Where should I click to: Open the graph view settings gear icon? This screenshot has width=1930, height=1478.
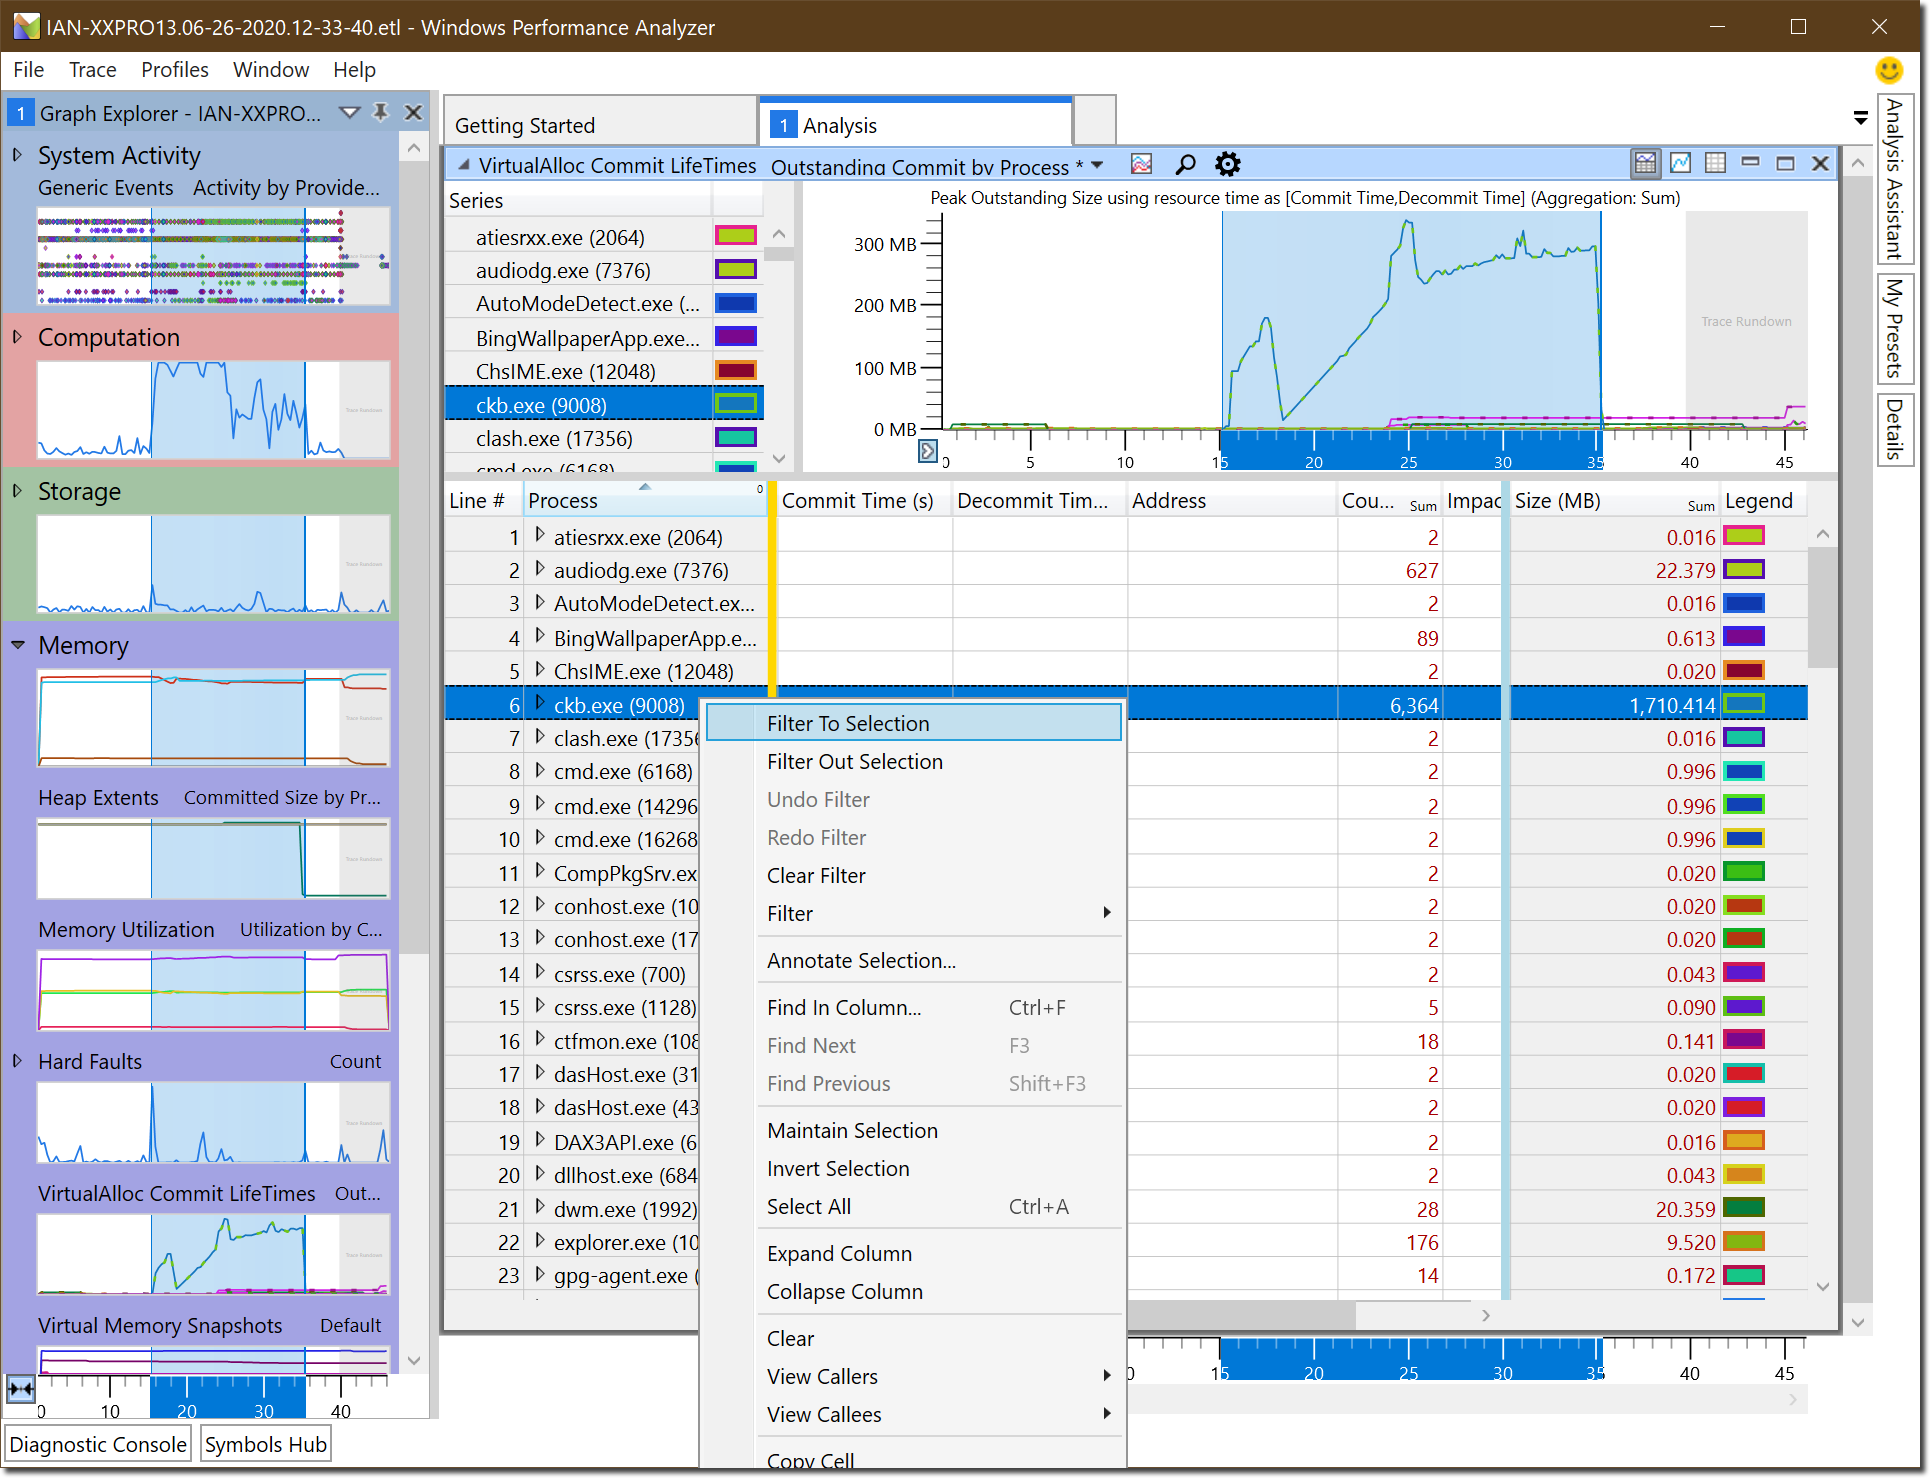pos(1228,163)
